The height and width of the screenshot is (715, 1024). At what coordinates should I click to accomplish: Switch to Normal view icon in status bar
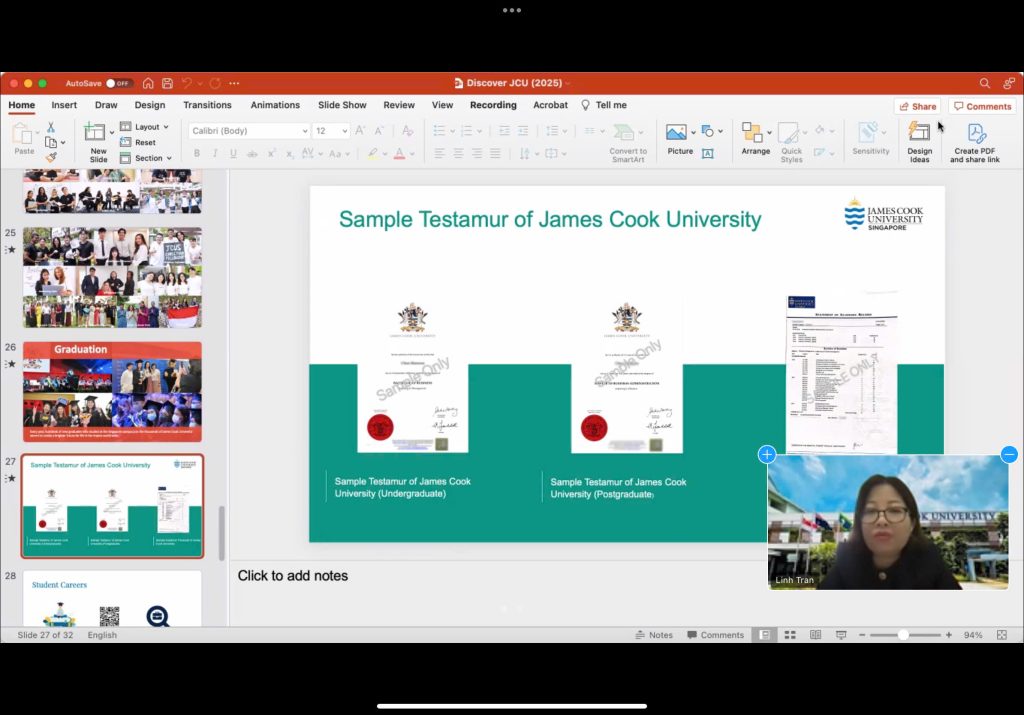point(764,635)
